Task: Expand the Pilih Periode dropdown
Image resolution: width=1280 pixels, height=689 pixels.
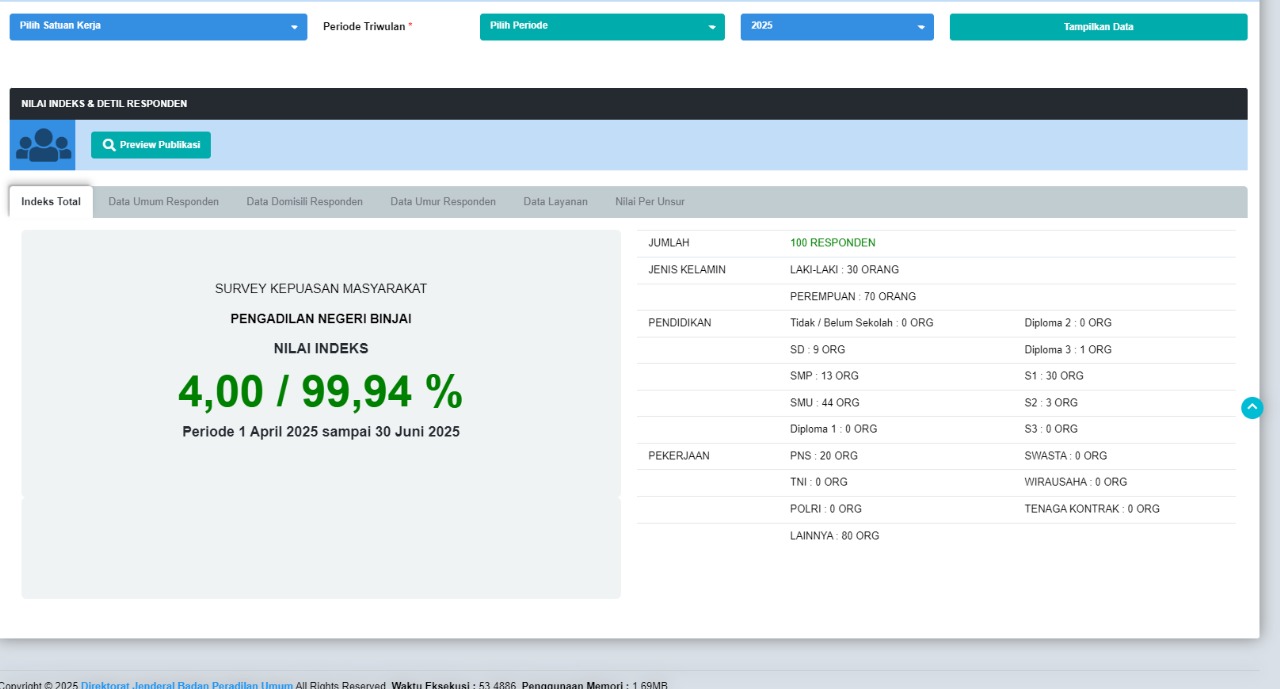Action: 602,27
